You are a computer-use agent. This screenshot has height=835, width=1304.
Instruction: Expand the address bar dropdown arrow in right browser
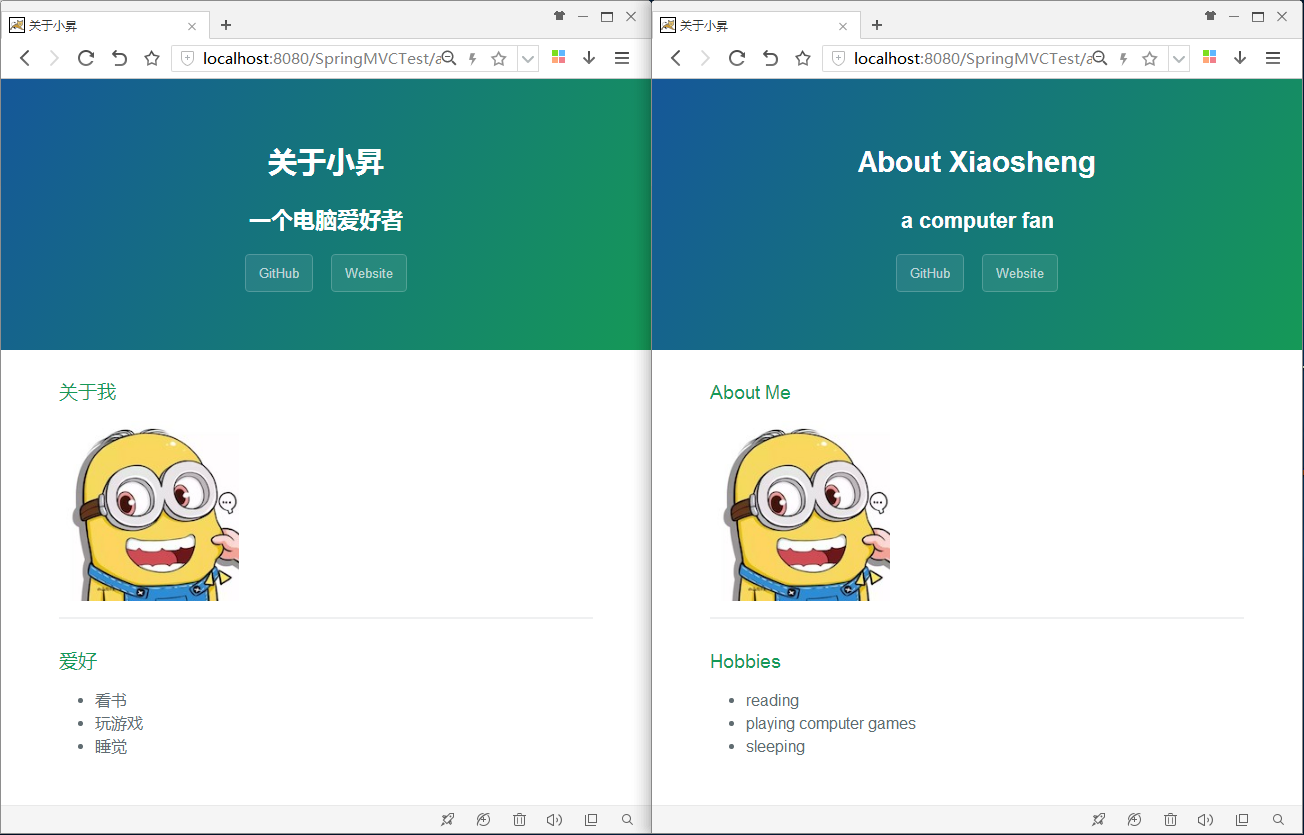1179,59
